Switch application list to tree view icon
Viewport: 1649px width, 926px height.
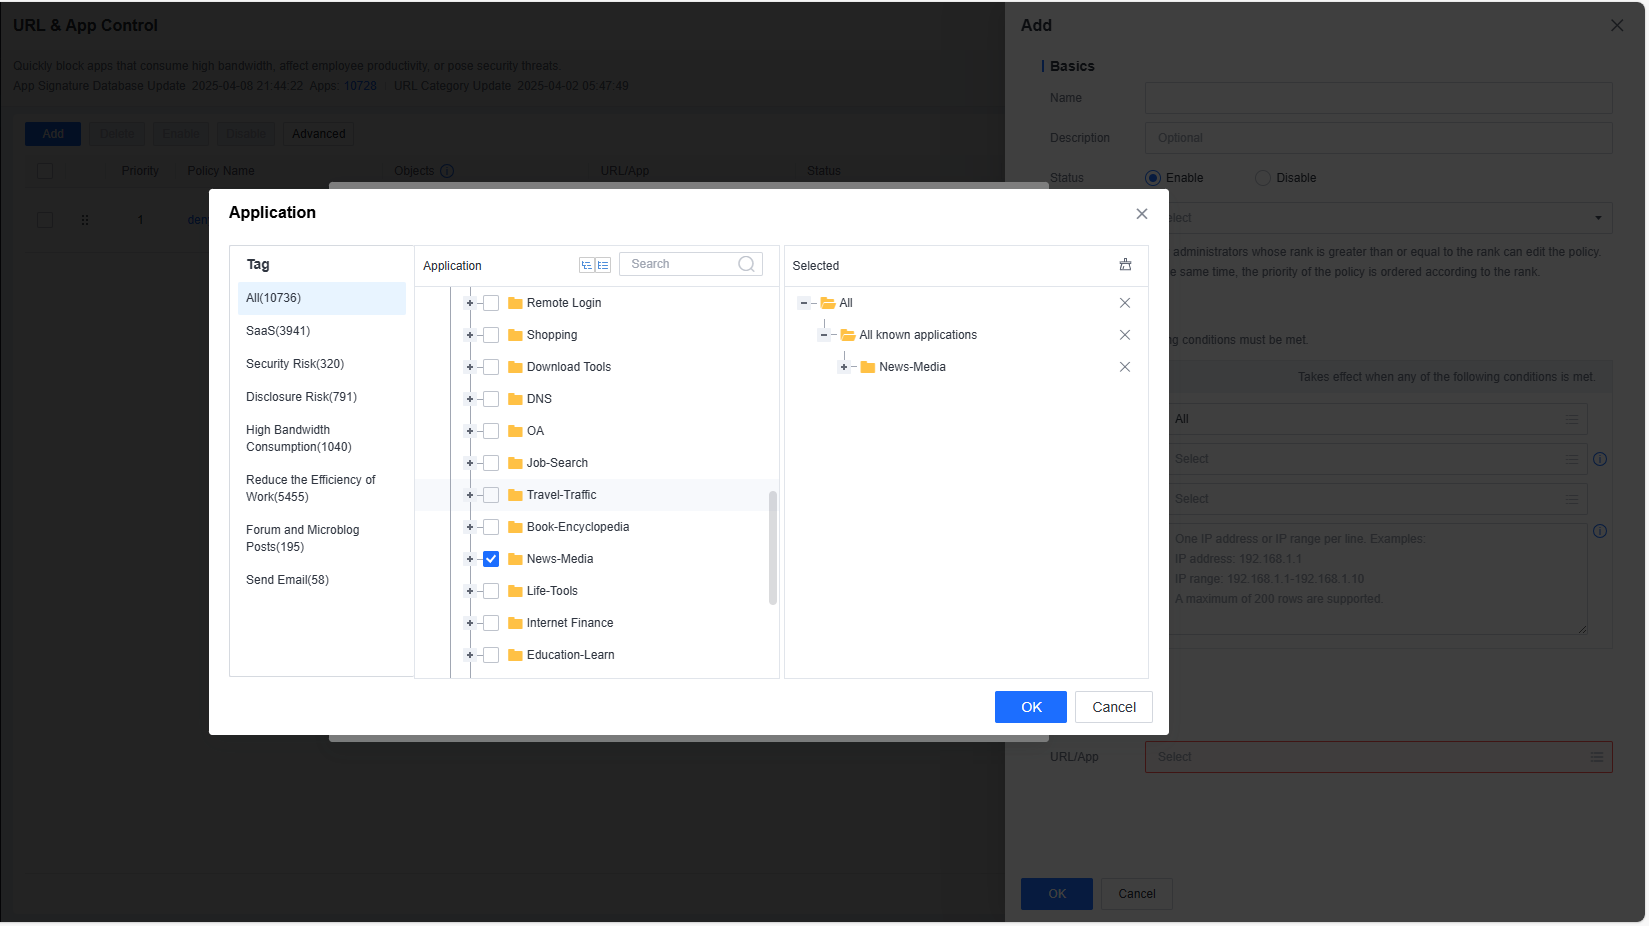pos(587,265)
